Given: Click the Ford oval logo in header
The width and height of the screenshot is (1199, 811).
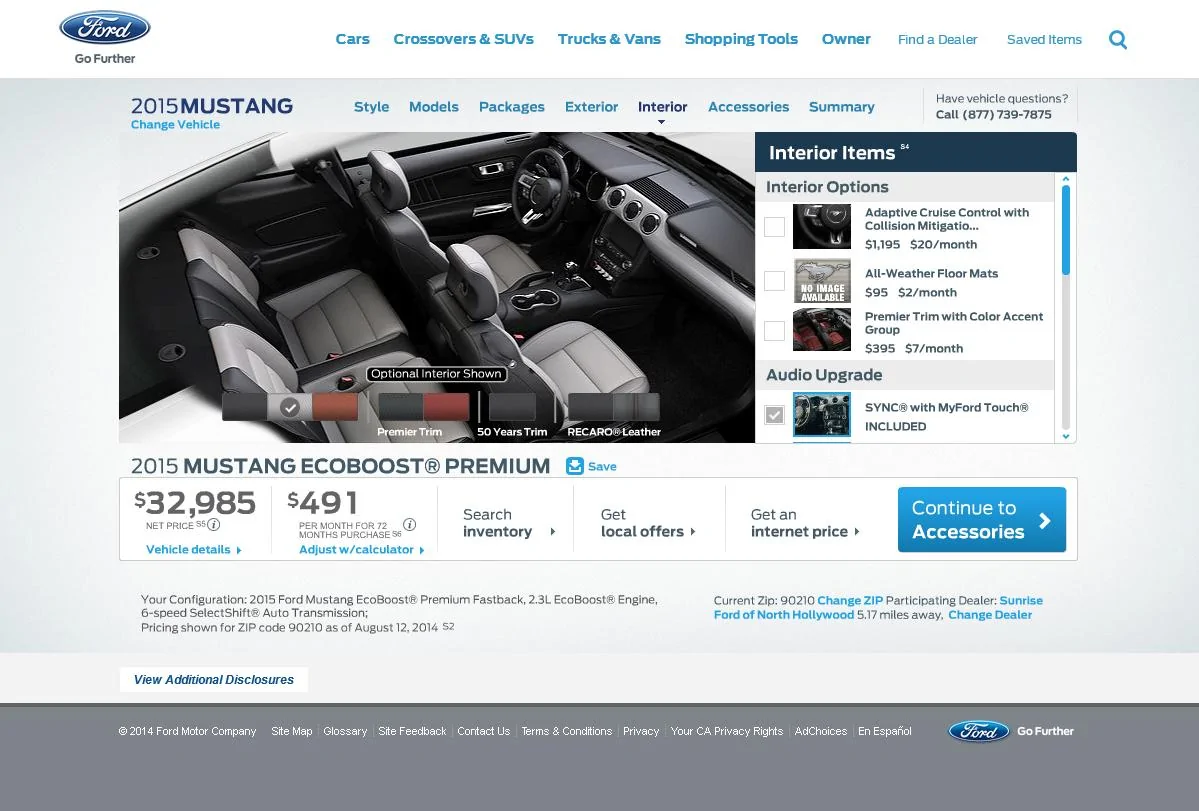Looking at the screenshot, I should pos(105,28).
